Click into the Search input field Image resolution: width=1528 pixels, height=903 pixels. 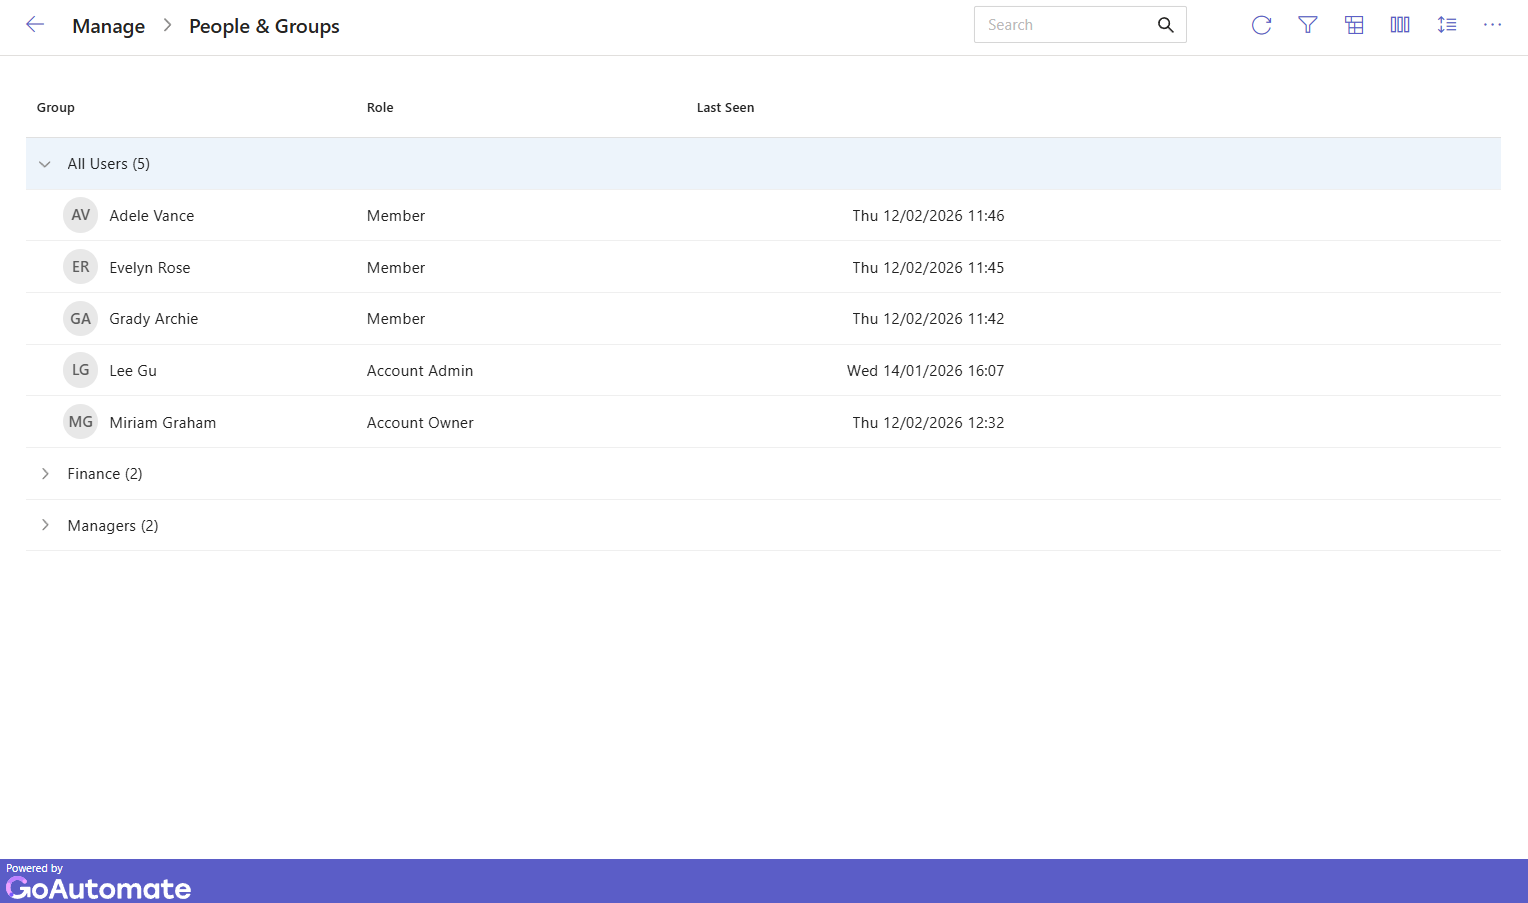(1065, 25)
